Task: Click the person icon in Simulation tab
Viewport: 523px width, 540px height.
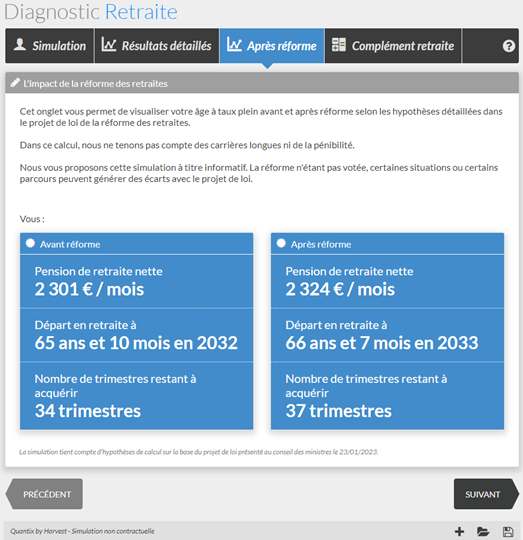Action: [20, 45]
